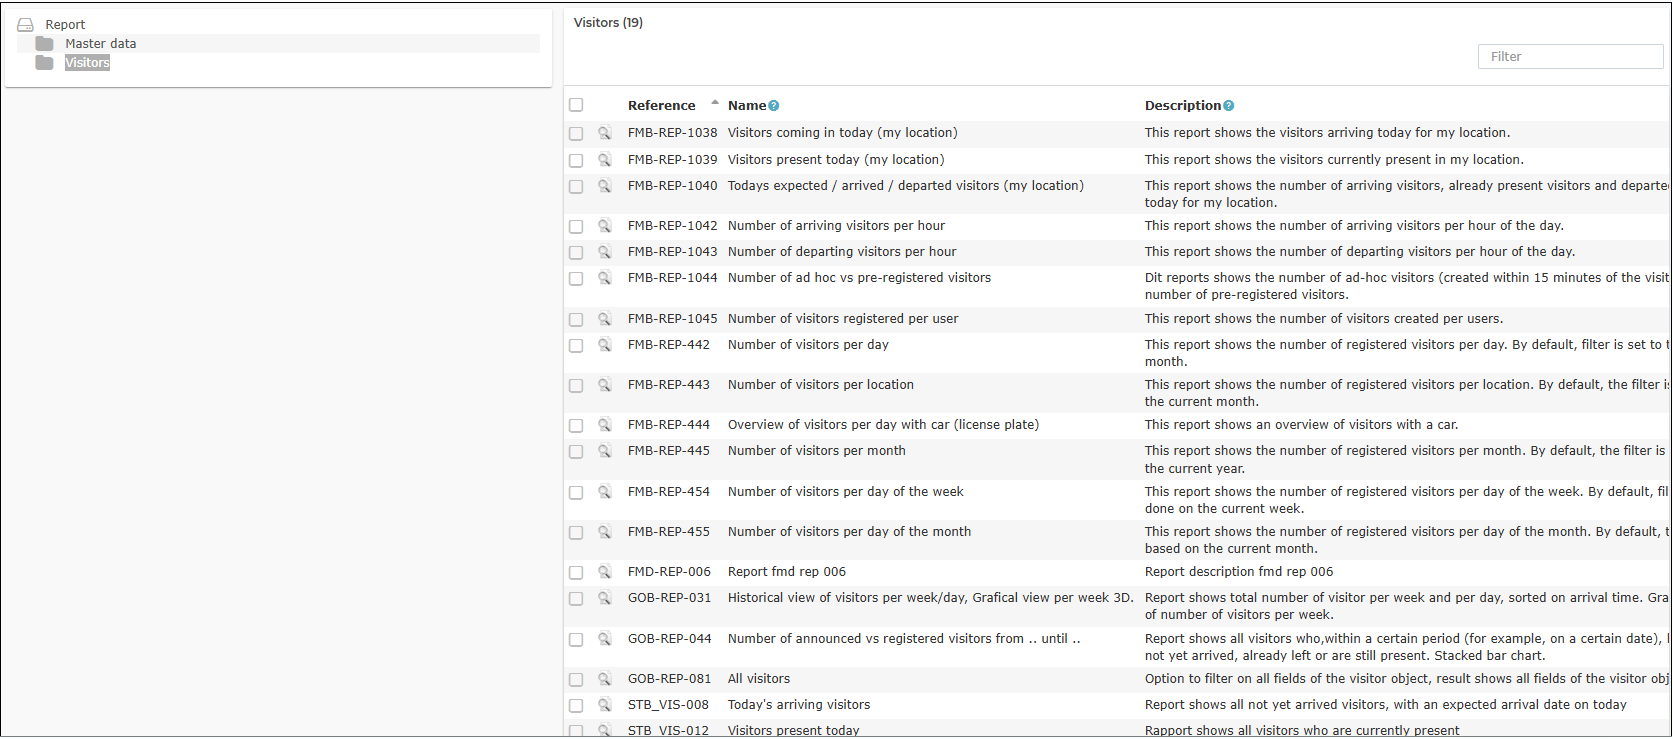The image size is (1673, 739).
Task: Preview the FMB-REP-1040 report via its icon
Action: click(604, 186)
